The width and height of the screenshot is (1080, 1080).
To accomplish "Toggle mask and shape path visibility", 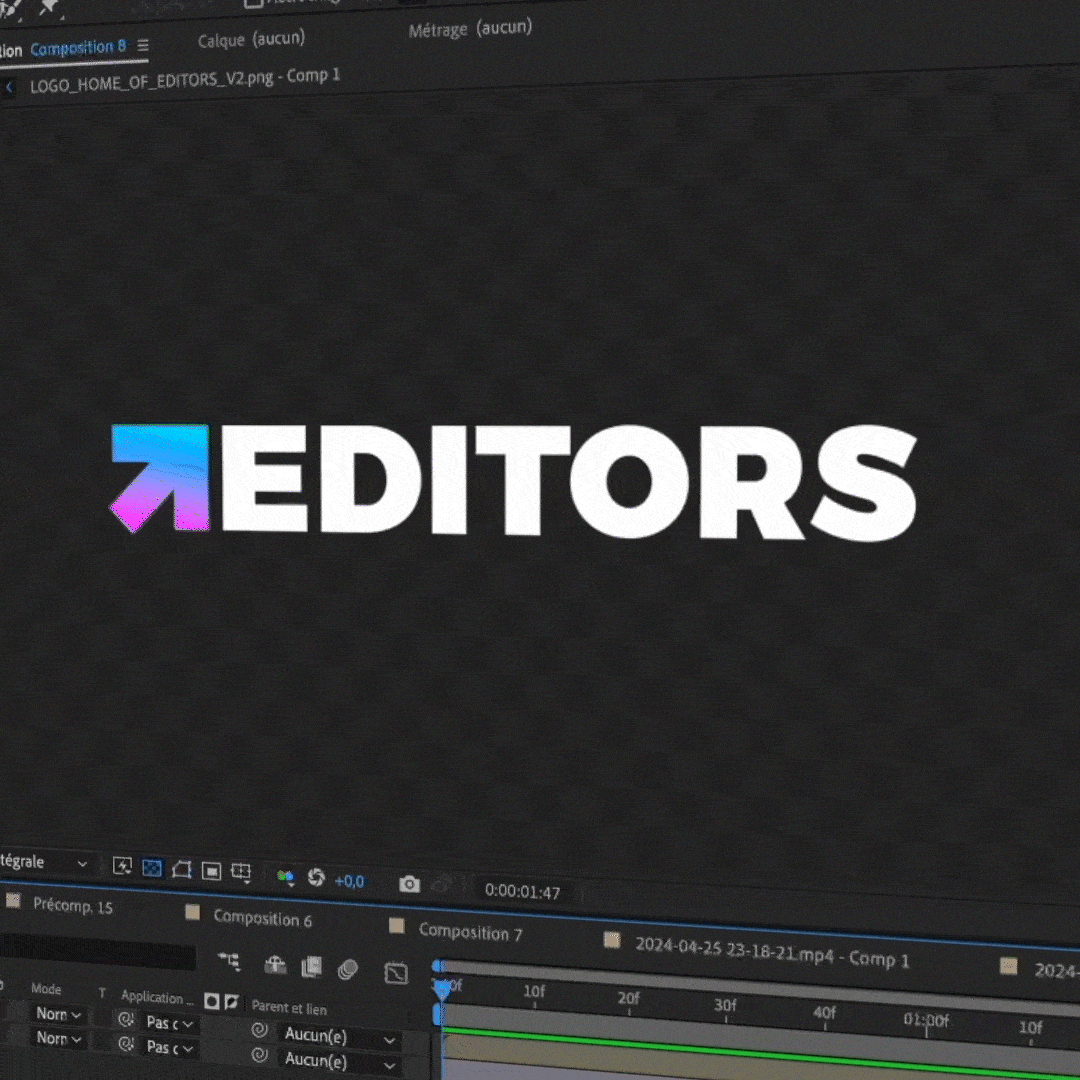I will (x=181, y=869).
